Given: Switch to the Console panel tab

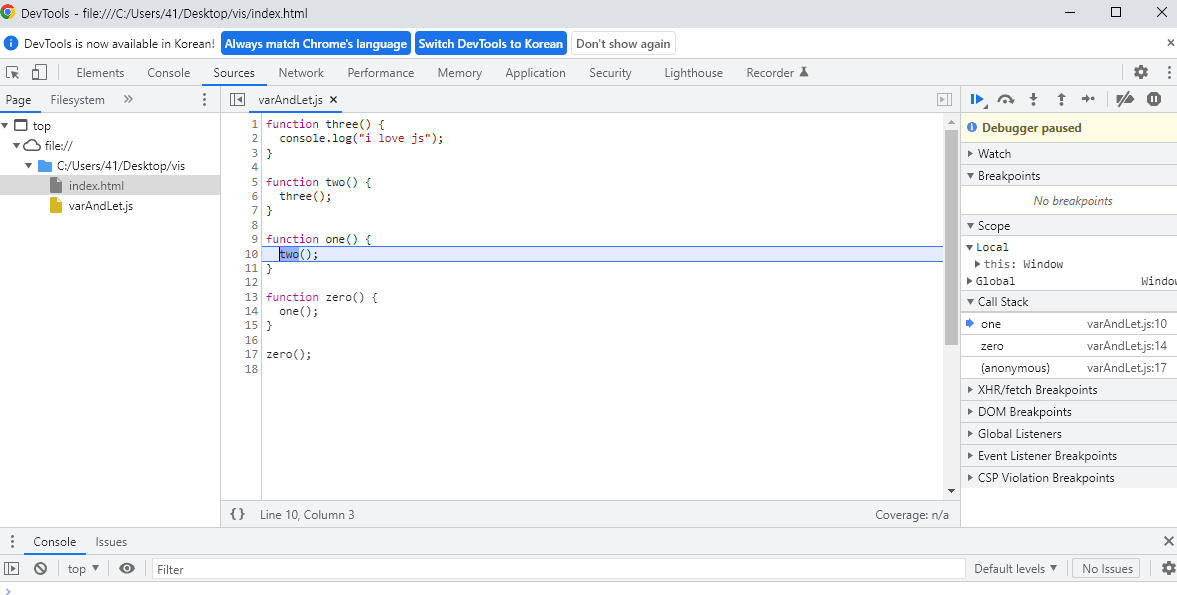Looking at the screenshot, I should click(168, 73).
